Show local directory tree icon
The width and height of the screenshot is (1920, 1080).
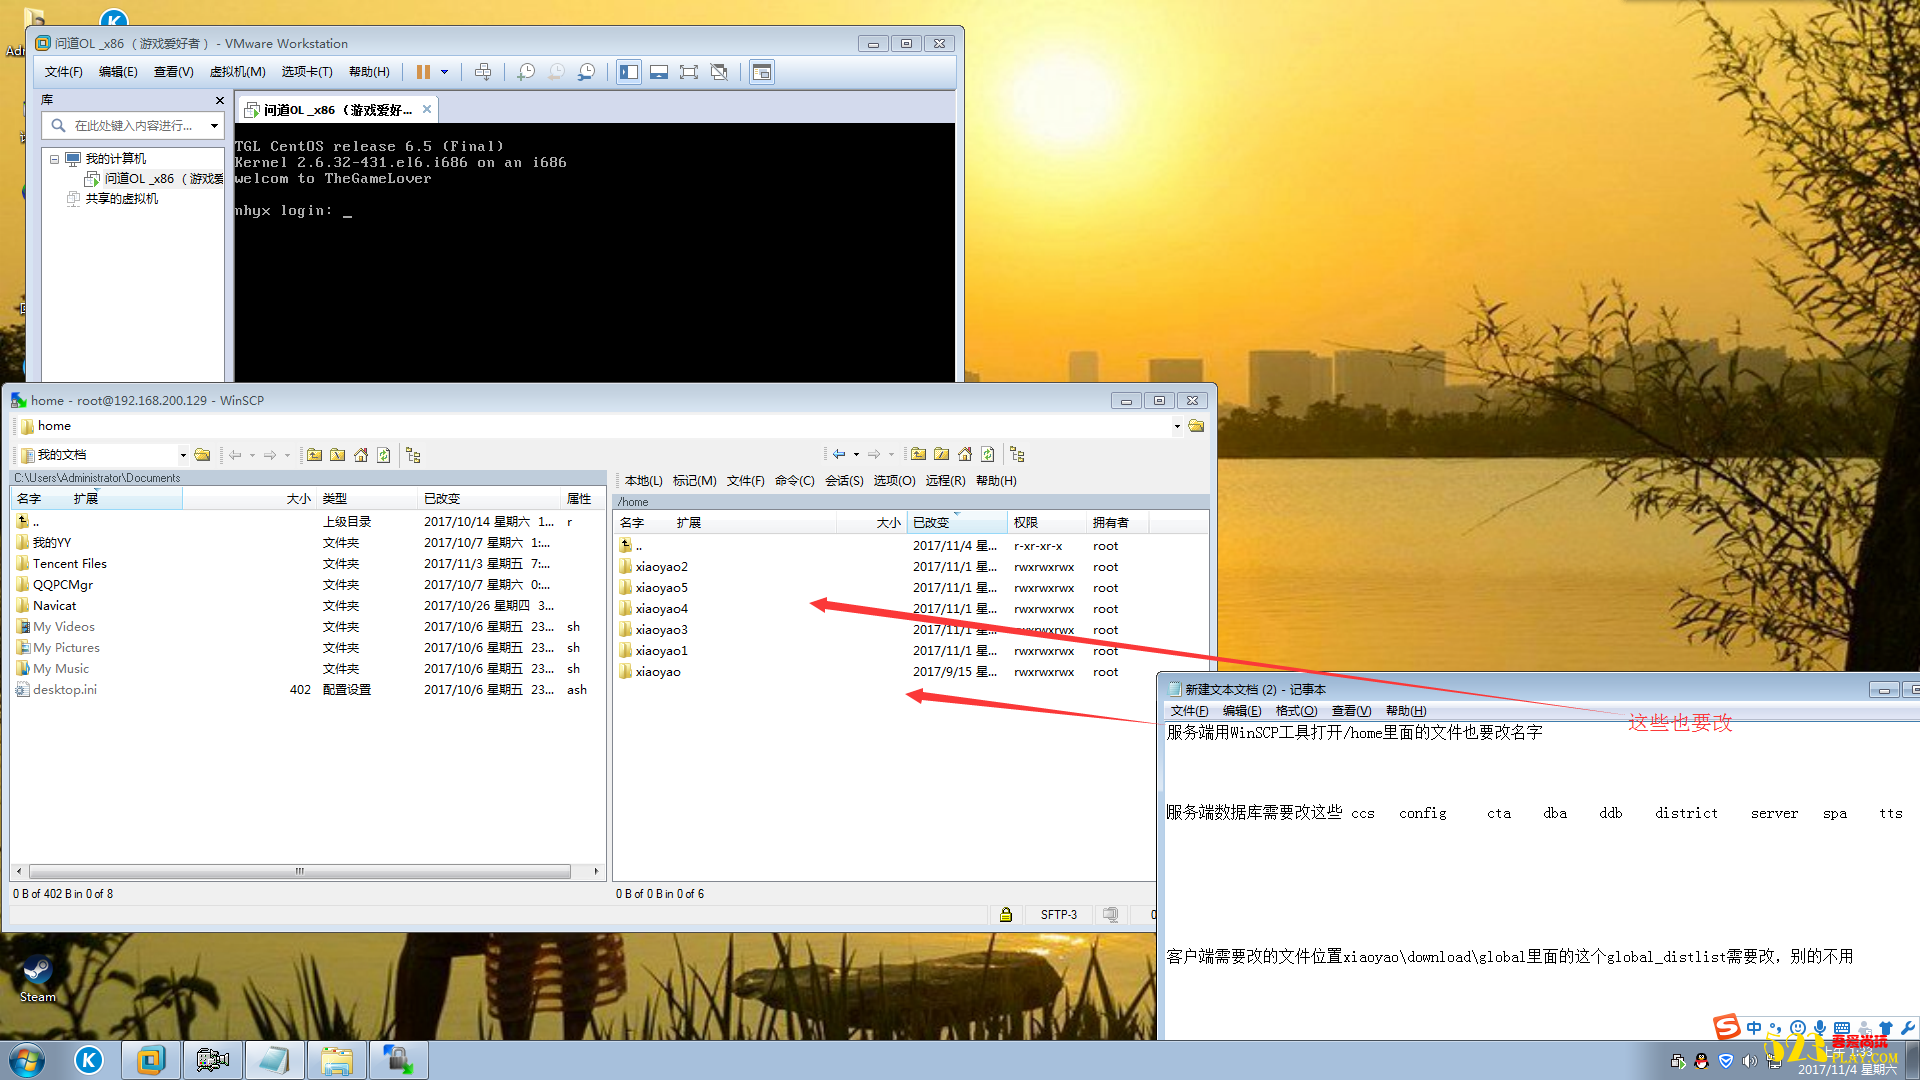point(413,455)
